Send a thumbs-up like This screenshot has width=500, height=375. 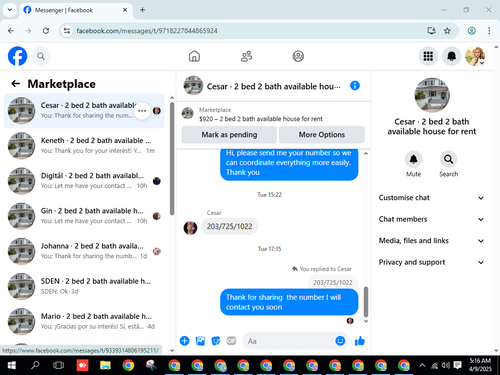coord(360,341)
